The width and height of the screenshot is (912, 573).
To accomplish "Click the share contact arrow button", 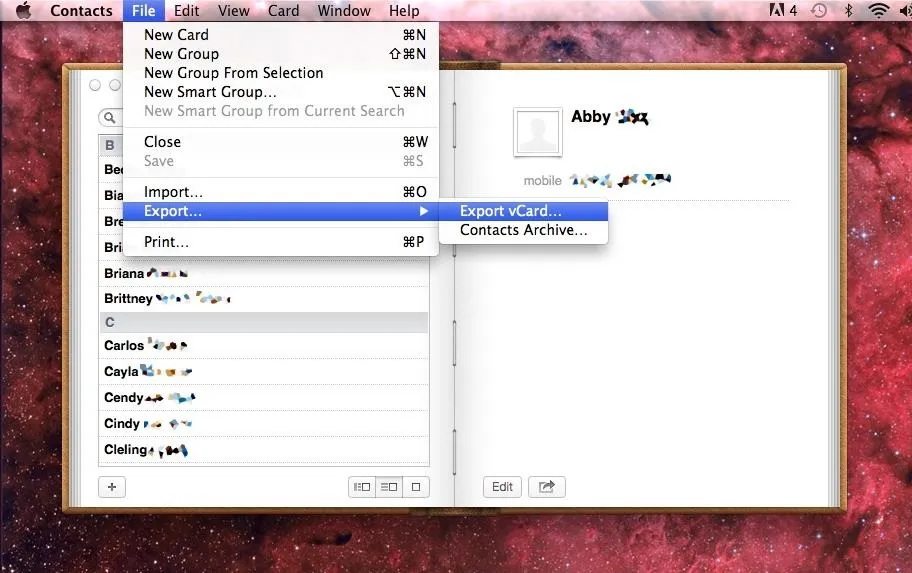I will pos(547,487).
